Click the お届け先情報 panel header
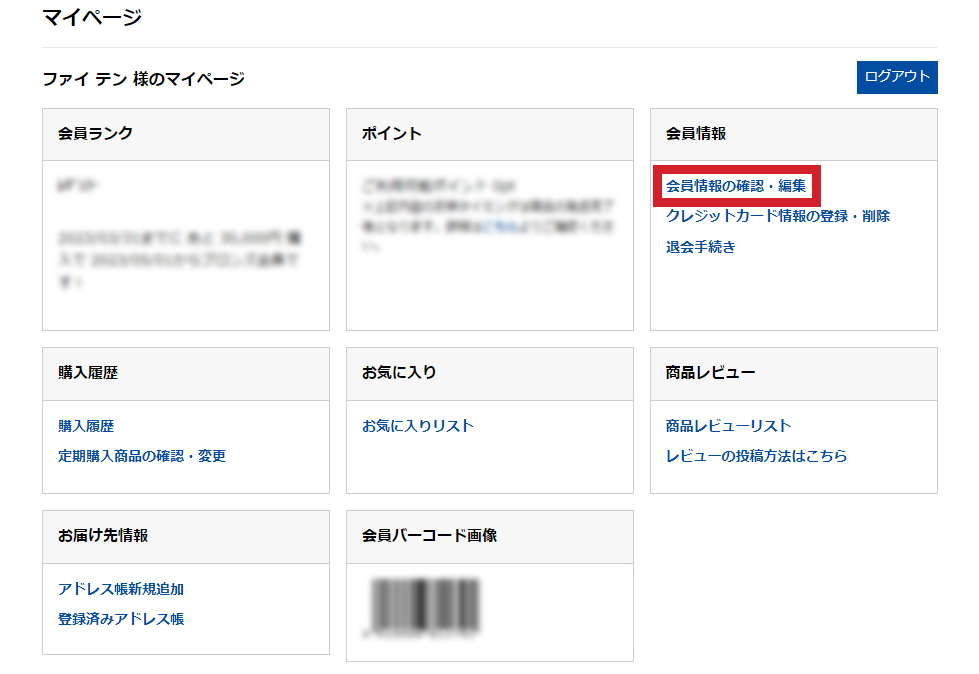 [x=103, y=536]
